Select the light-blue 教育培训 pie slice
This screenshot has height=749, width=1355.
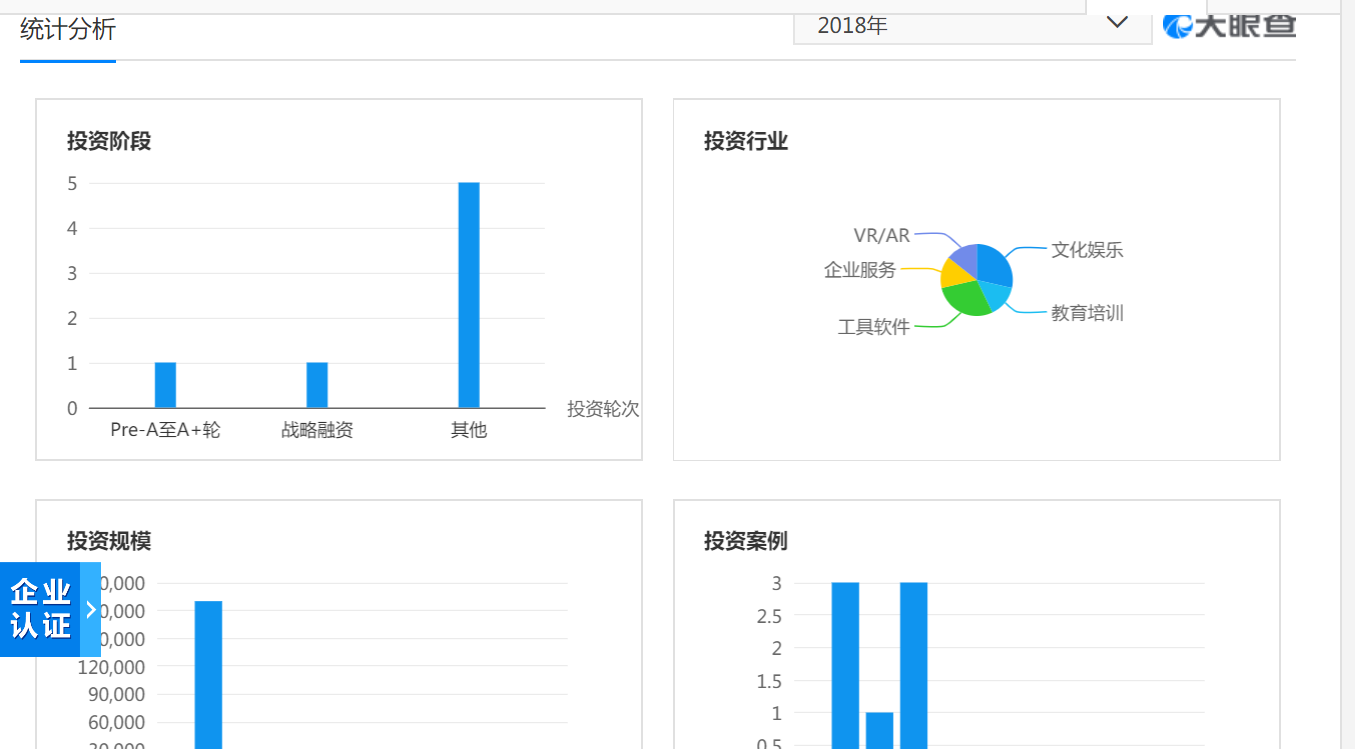pyautogui.click(x=994, y=295)
